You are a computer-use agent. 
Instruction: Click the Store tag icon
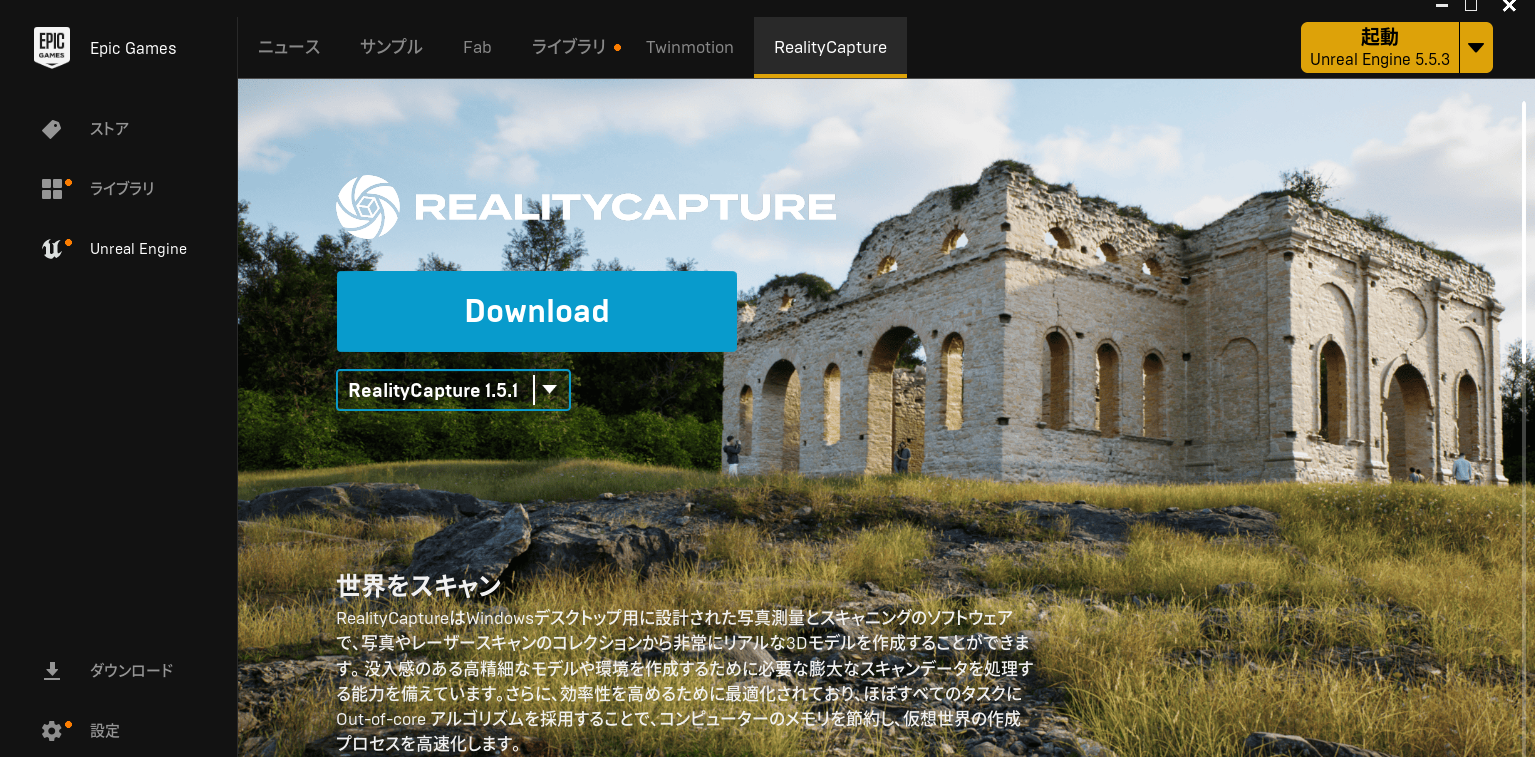[52, 129]
